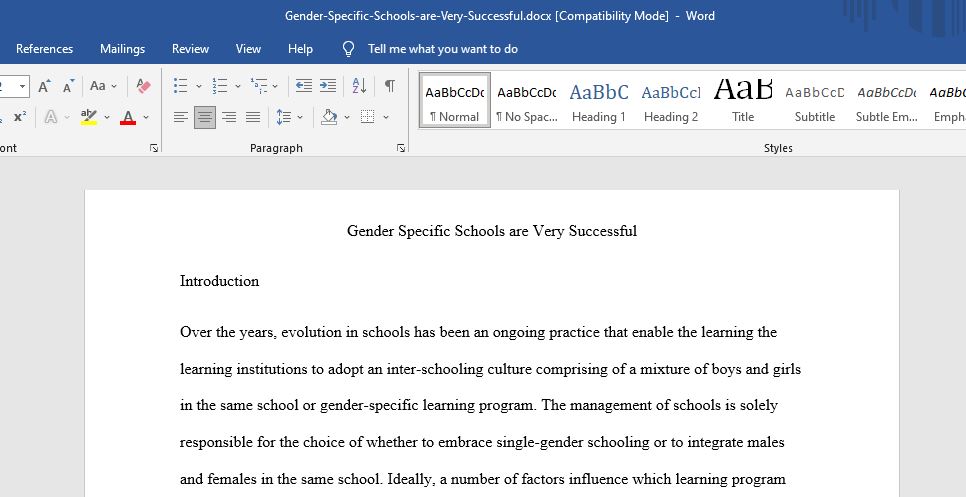Screen dimensions: 966x497
Task: Click the Sort A-Z icon
Action: tap(359, 86)
